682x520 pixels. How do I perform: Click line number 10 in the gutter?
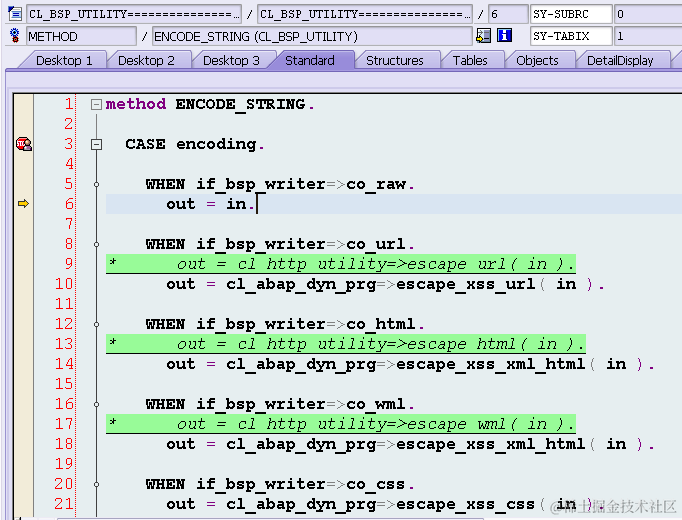coord(64,284)
